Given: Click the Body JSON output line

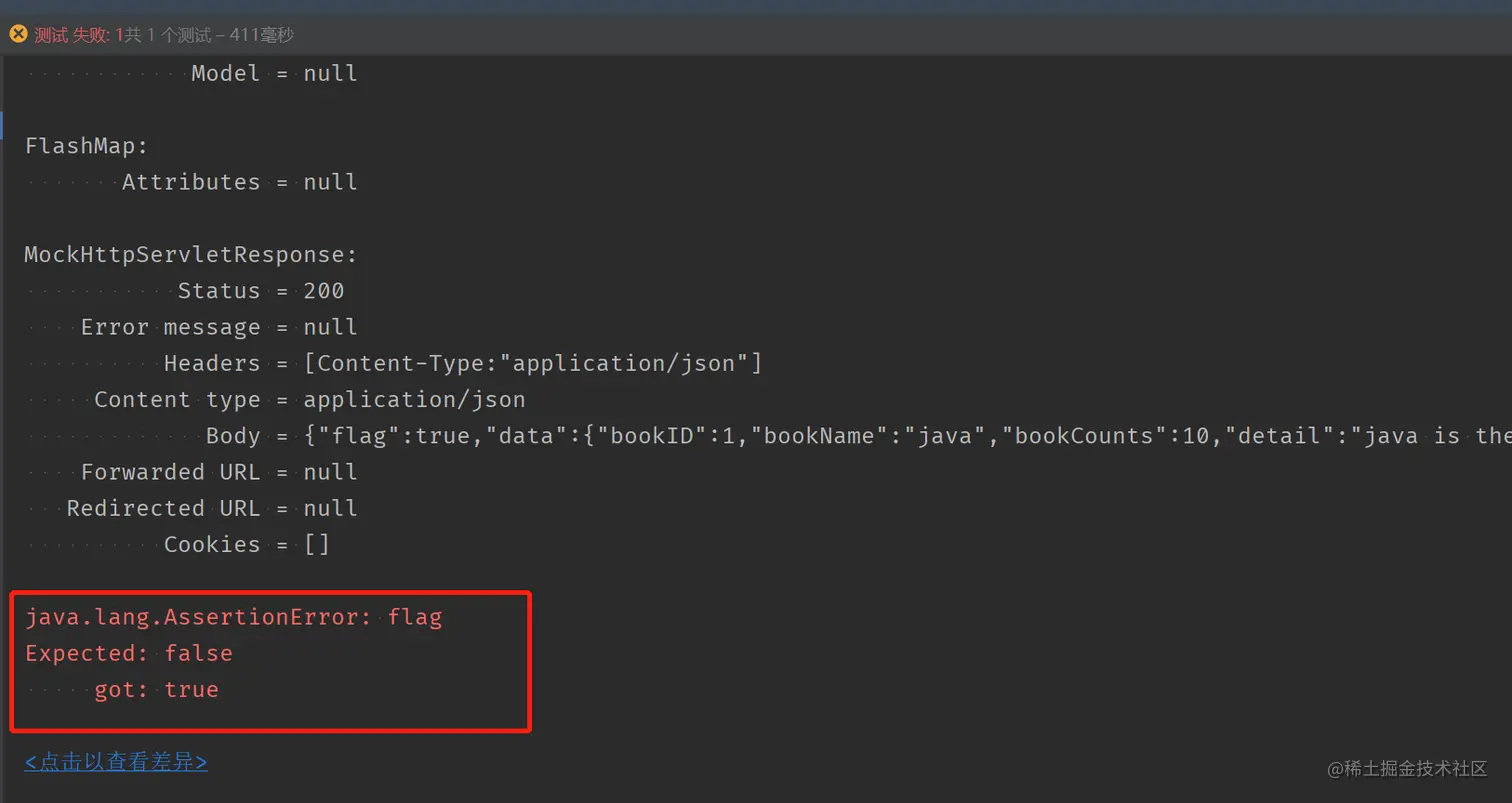Looking at the screenshot, I should 858,436.
